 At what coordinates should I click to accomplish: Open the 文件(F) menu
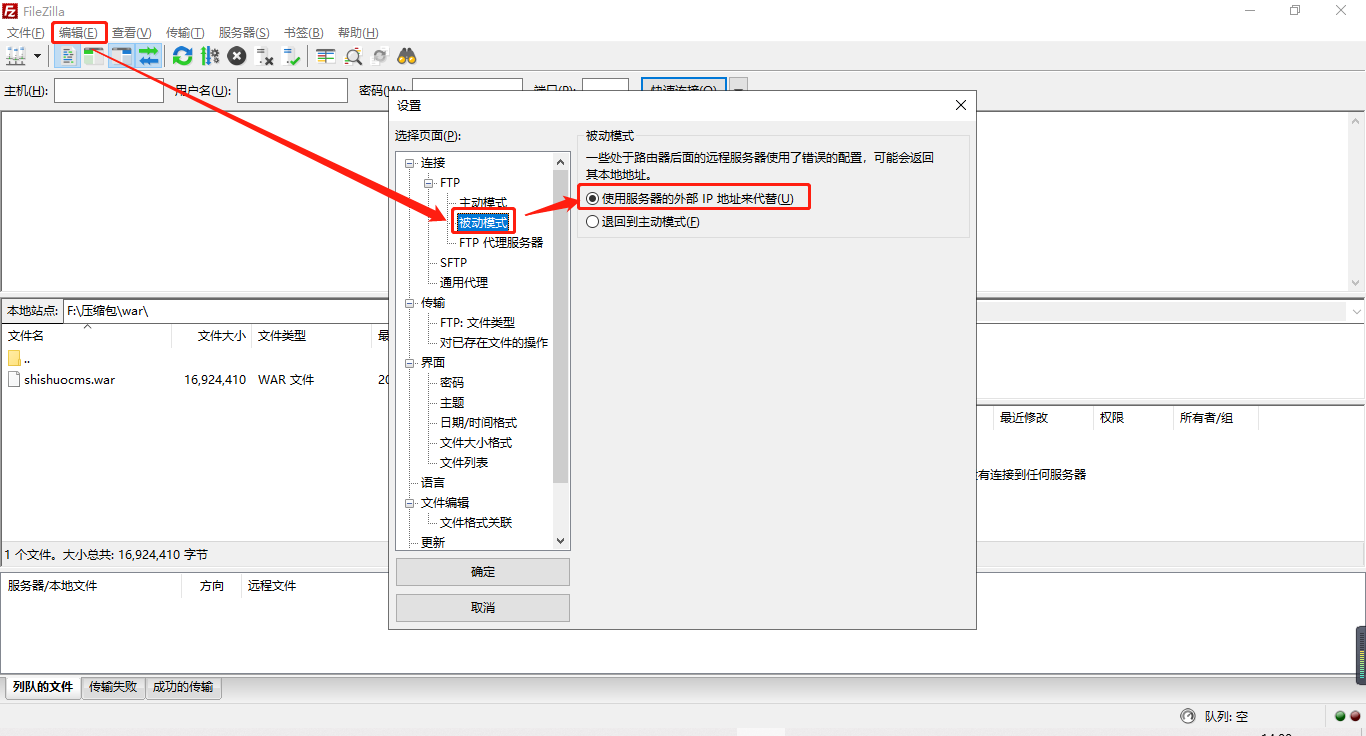(x=25, y=33)
